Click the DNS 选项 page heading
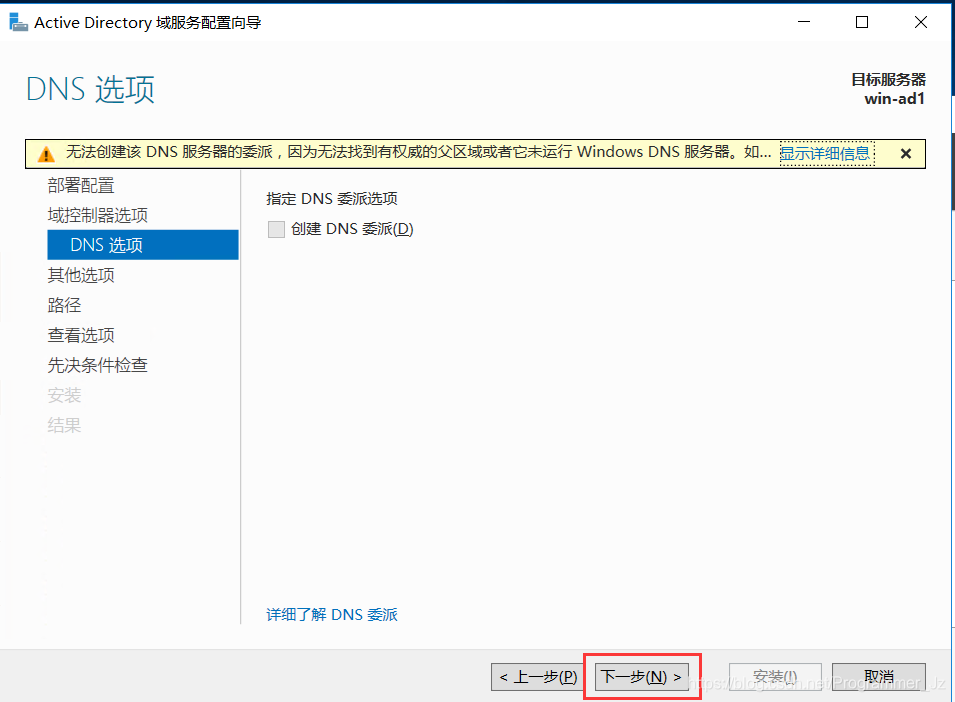Viewport: 955px width, 702px height. point(90,90)
